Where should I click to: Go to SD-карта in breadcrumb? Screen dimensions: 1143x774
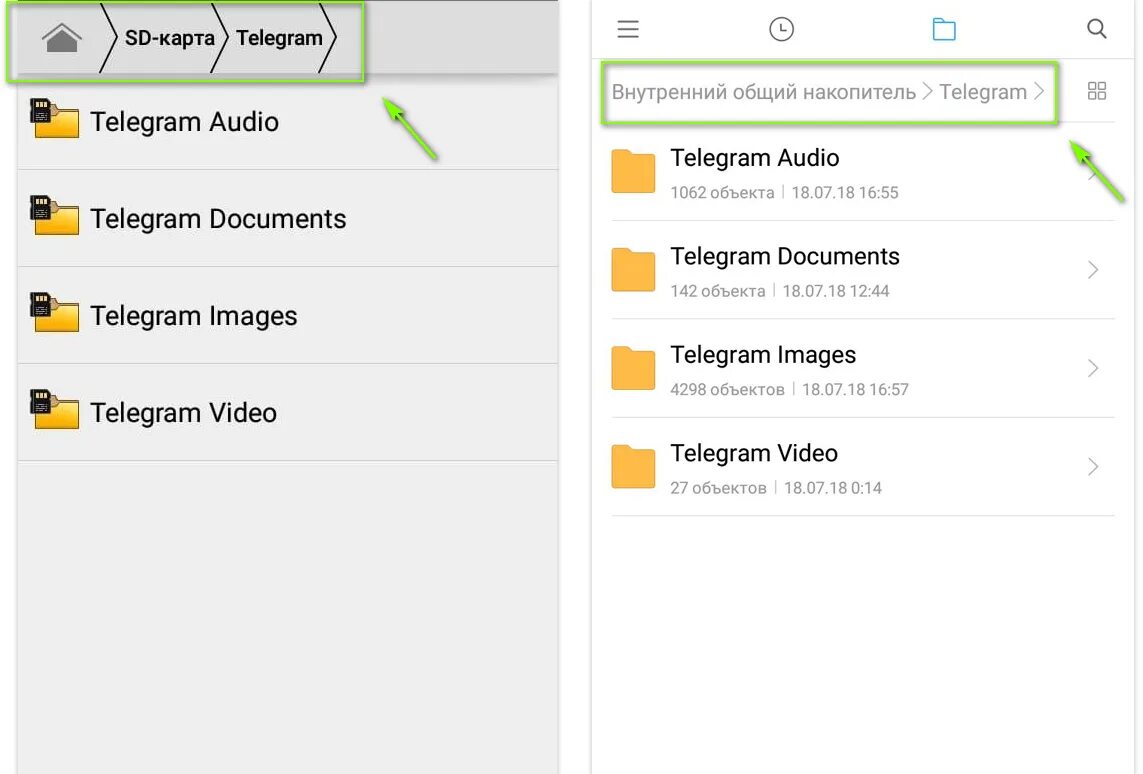[x=169, y=38]
